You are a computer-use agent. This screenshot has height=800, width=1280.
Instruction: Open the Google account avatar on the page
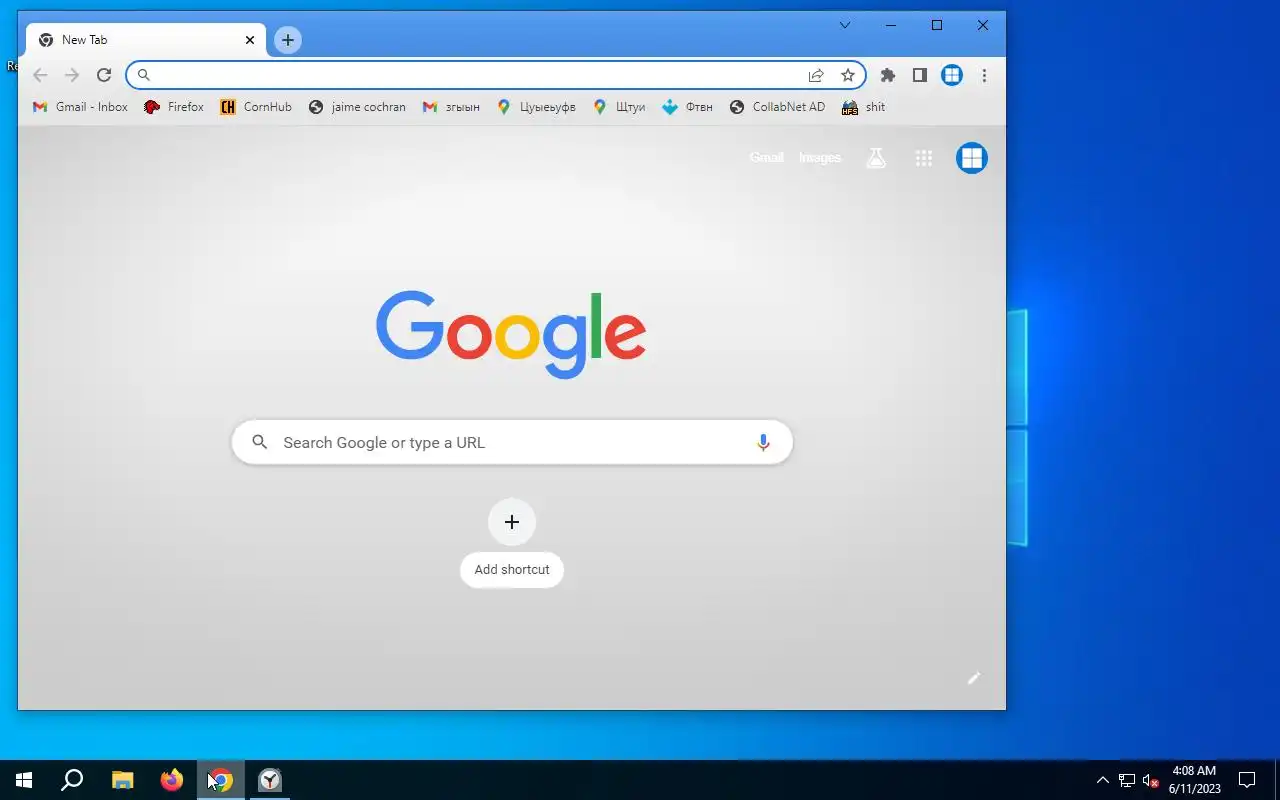pos(972,158)
